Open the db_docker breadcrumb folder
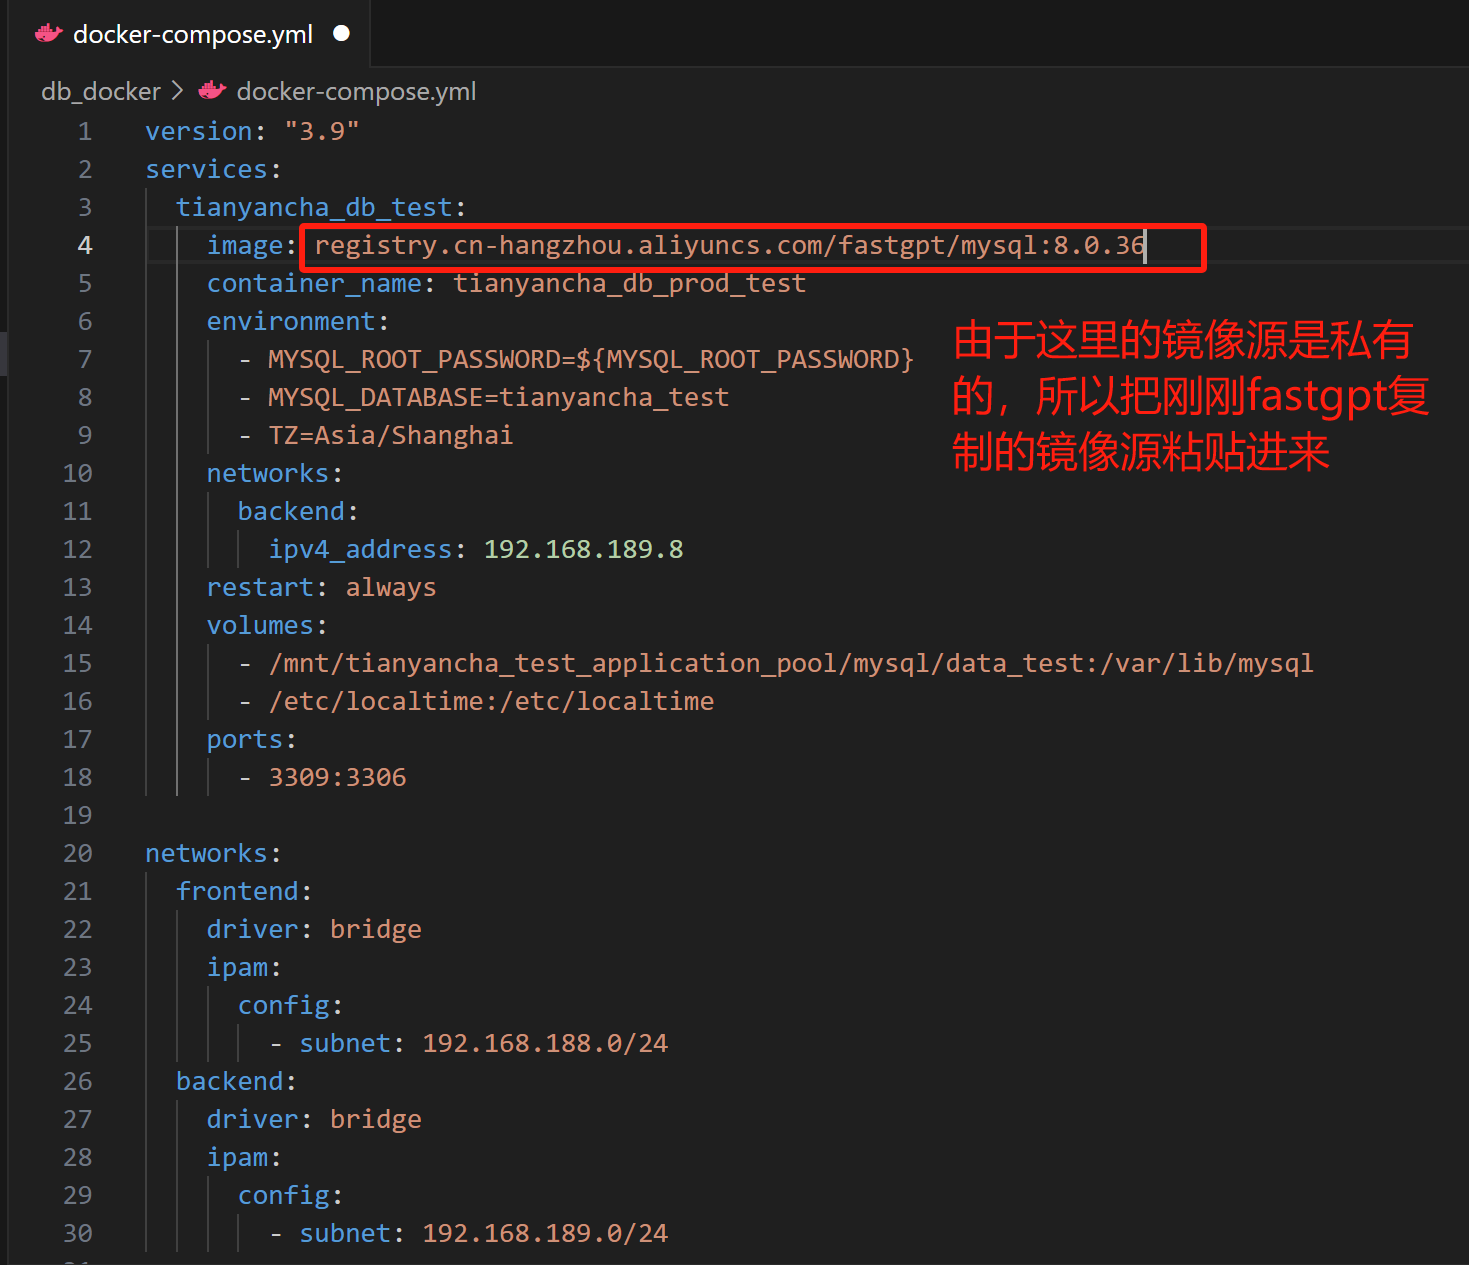Image resolution: width=1469 pixels, height=1265 pixels. [x=100, y=91]
